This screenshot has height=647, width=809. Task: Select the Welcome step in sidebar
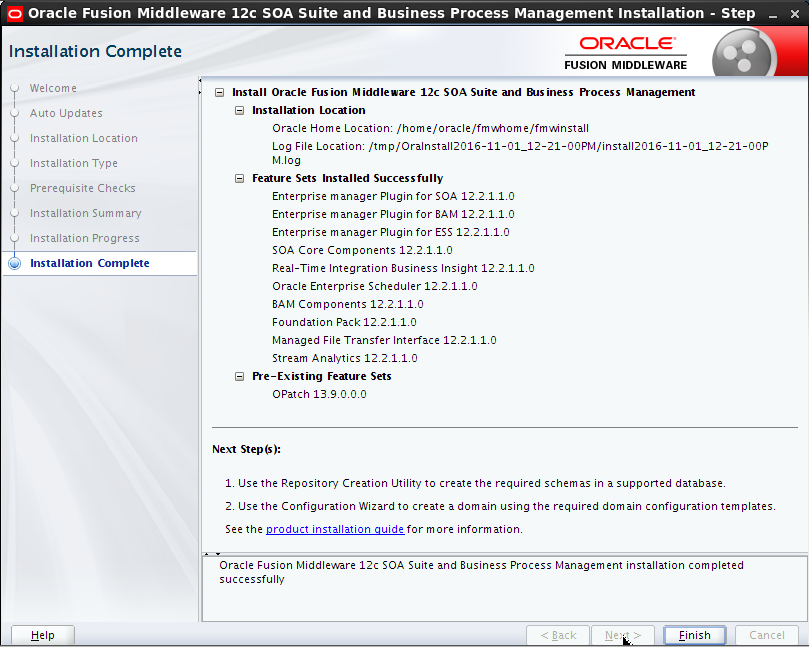[x=53, y=88]
